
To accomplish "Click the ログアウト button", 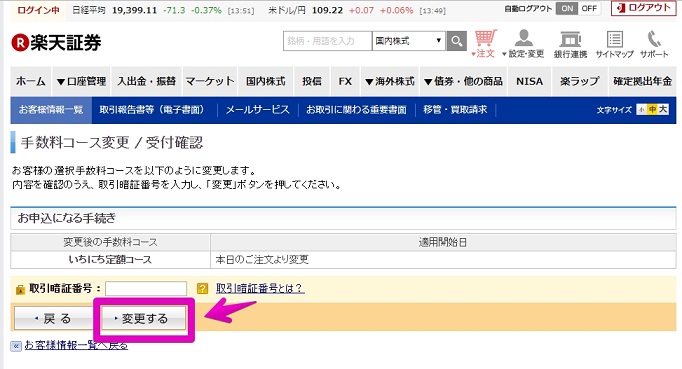I will pos(643,8).
